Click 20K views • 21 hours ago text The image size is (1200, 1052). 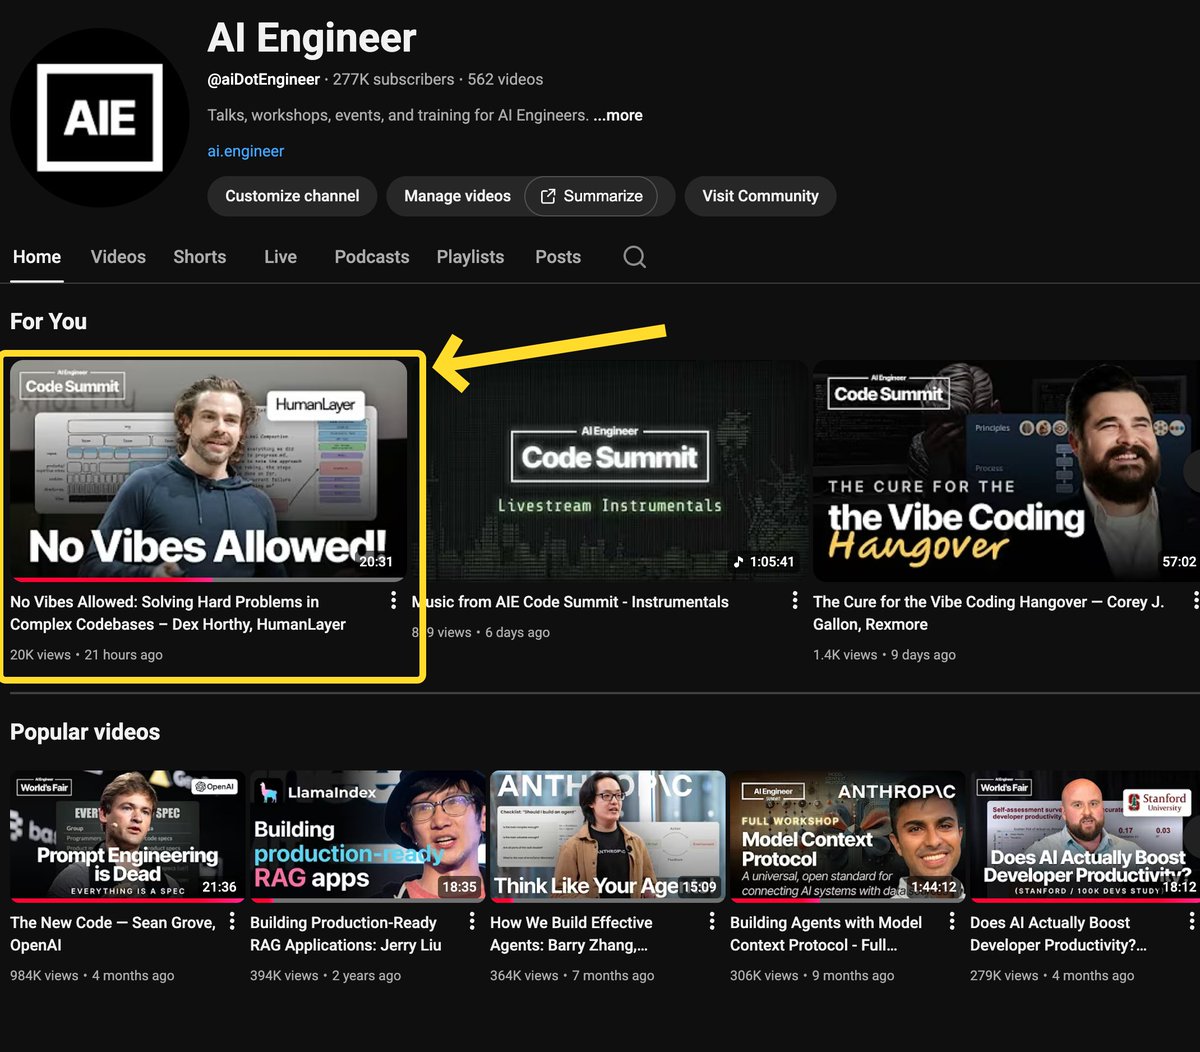[86, 655]
